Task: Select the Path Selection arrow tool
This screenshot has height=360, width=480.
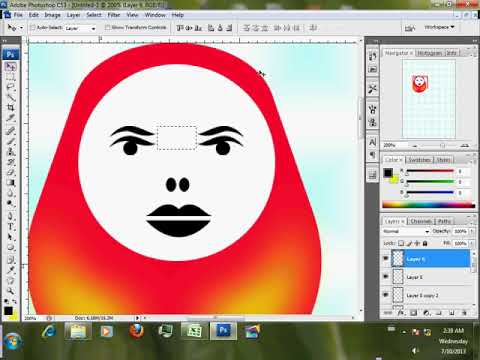Action: pos(11,237)
